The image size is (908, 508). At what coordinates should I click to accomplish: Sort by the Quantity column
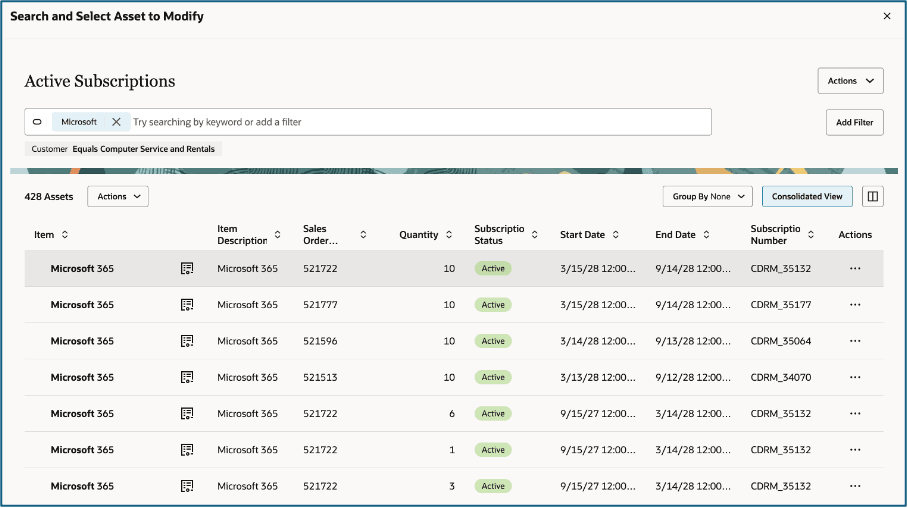[449, 235]
